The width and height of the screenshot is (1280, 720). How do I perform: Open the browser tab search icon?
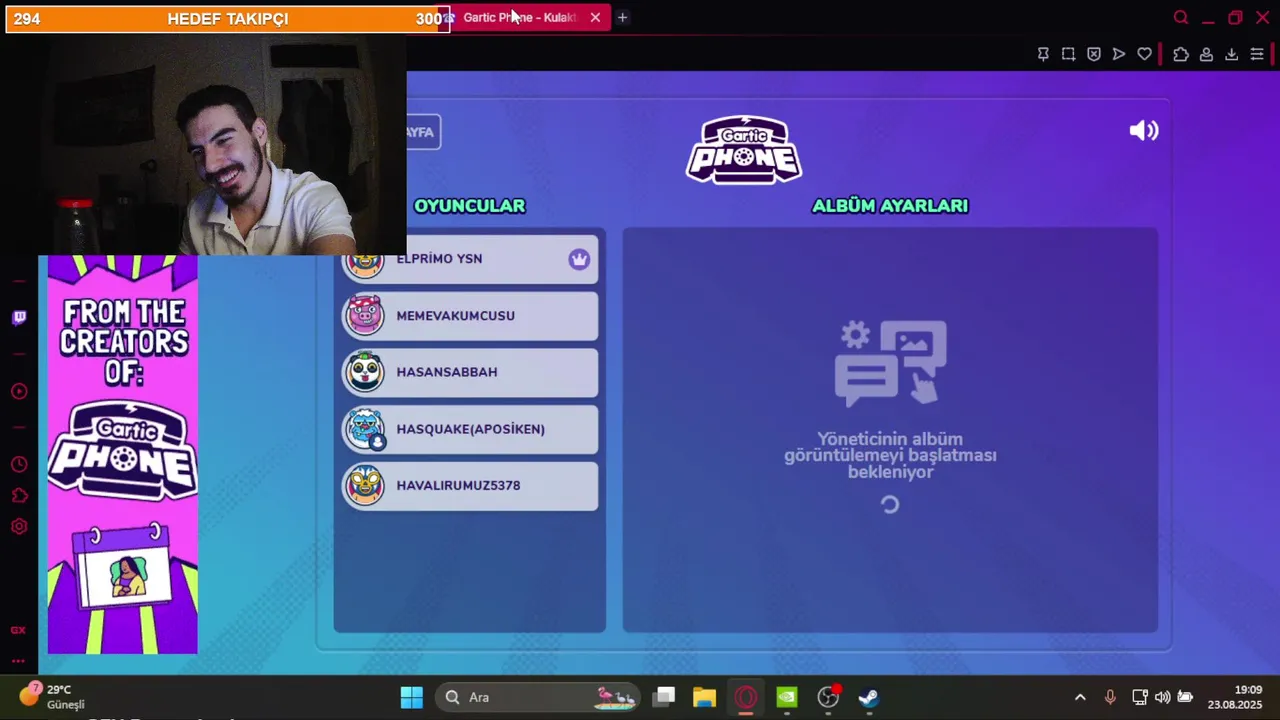1181,17
